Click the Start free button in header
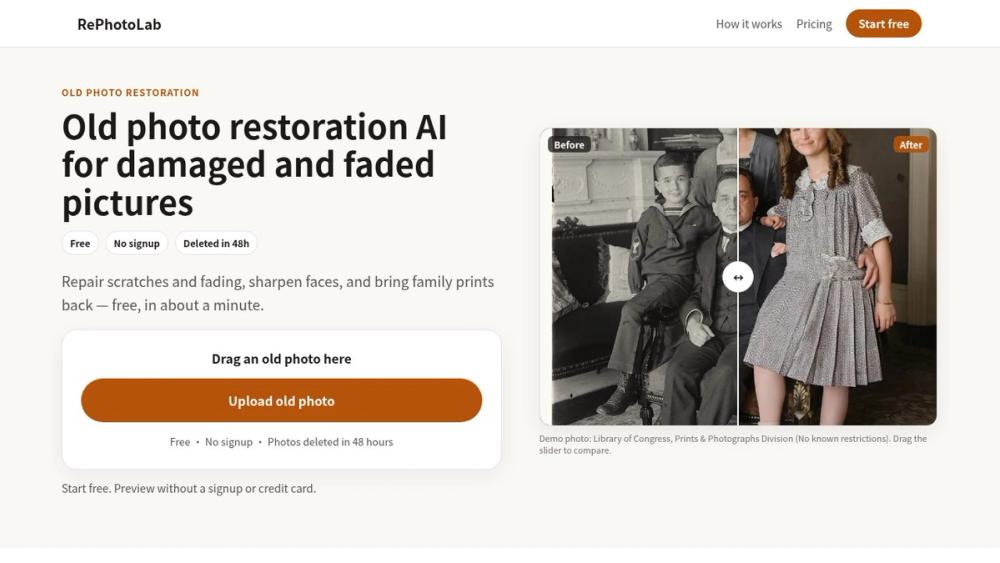This screenshot has width=1000, height=563. click(x=883, y=24)
